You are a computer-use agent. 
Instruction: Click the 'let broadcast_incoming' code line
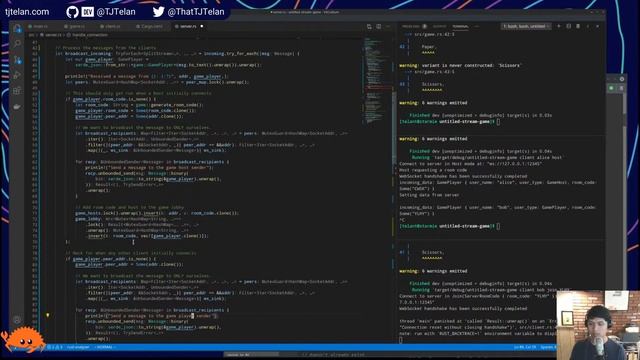pos(177,53)
